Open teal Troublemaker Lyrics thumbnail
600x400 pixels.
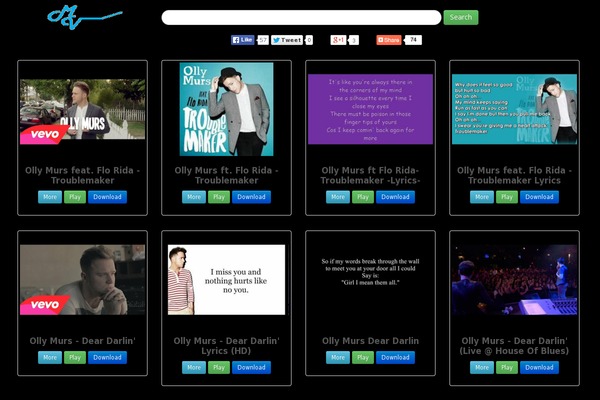(x=514, y=109)
